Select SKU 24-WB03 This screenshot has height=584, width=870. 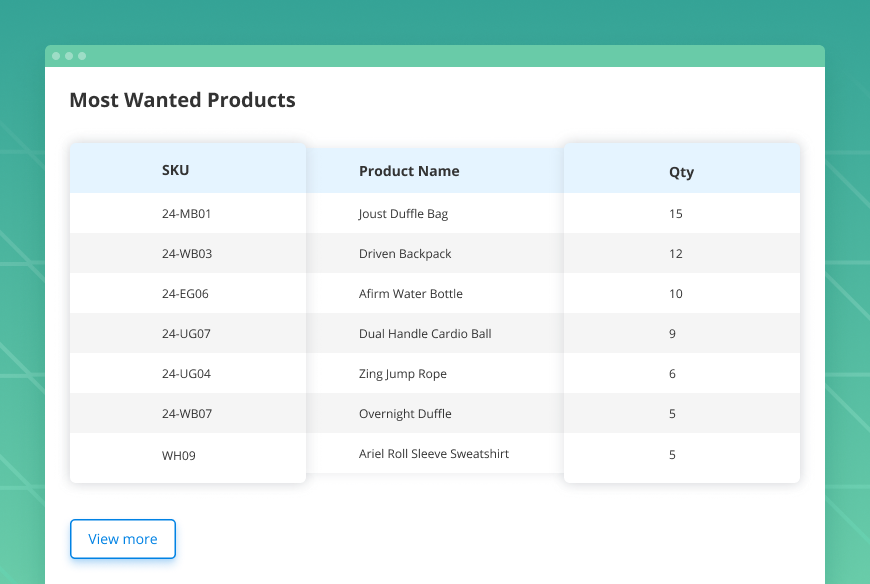(x=187, y=253)
